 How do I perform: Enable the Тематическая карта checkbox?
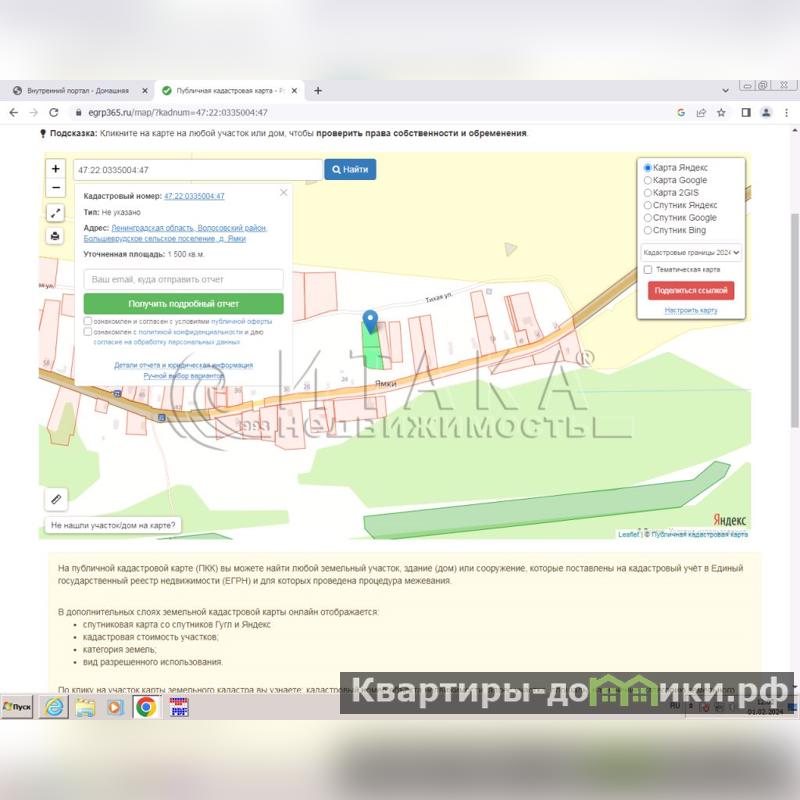(648, 269)
